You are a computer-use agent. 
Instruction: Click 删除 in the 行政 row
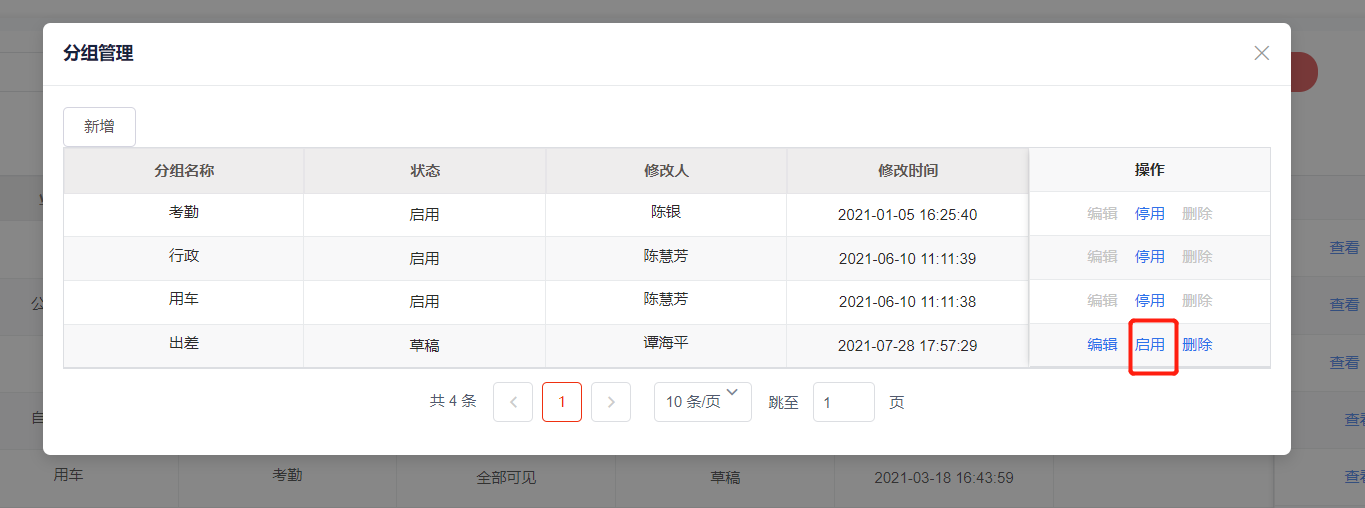[x=1197, y=257]
